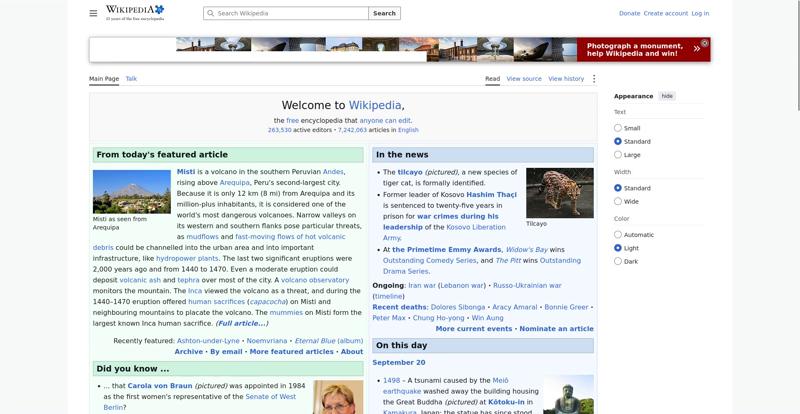Click the Wikipedia logo
This screenshot has height=414, width=800.
[135, 13]
